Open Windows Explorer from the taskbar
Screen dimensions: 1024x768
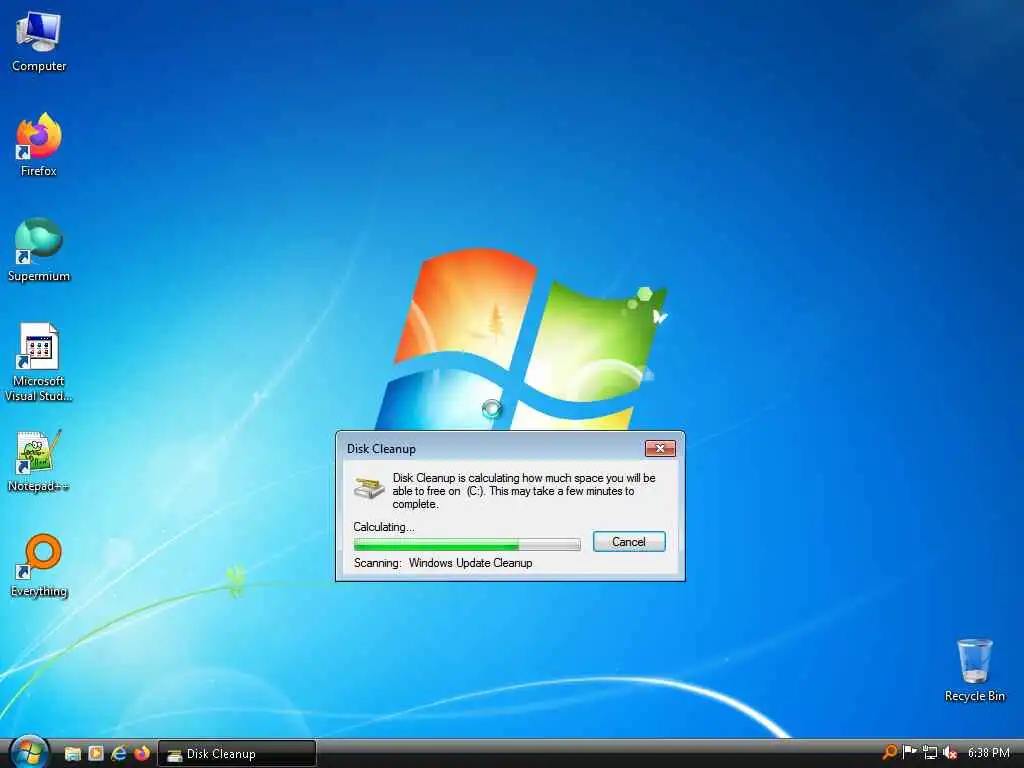72,754
